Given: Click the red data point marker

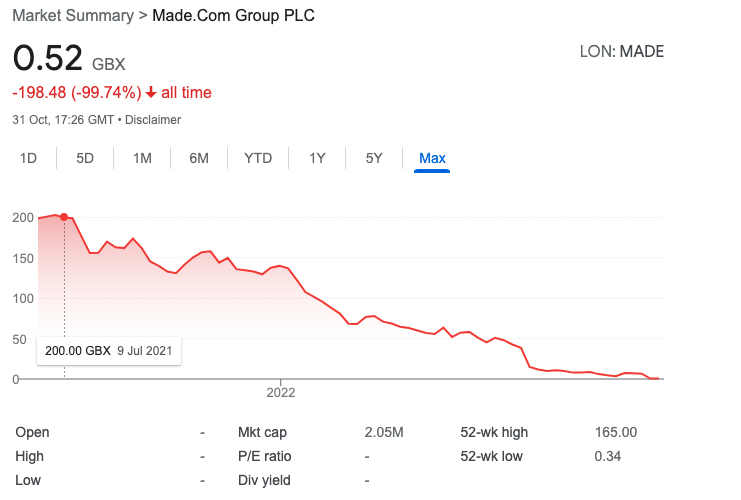Looking at the screenshot, I should click(65, 217).
